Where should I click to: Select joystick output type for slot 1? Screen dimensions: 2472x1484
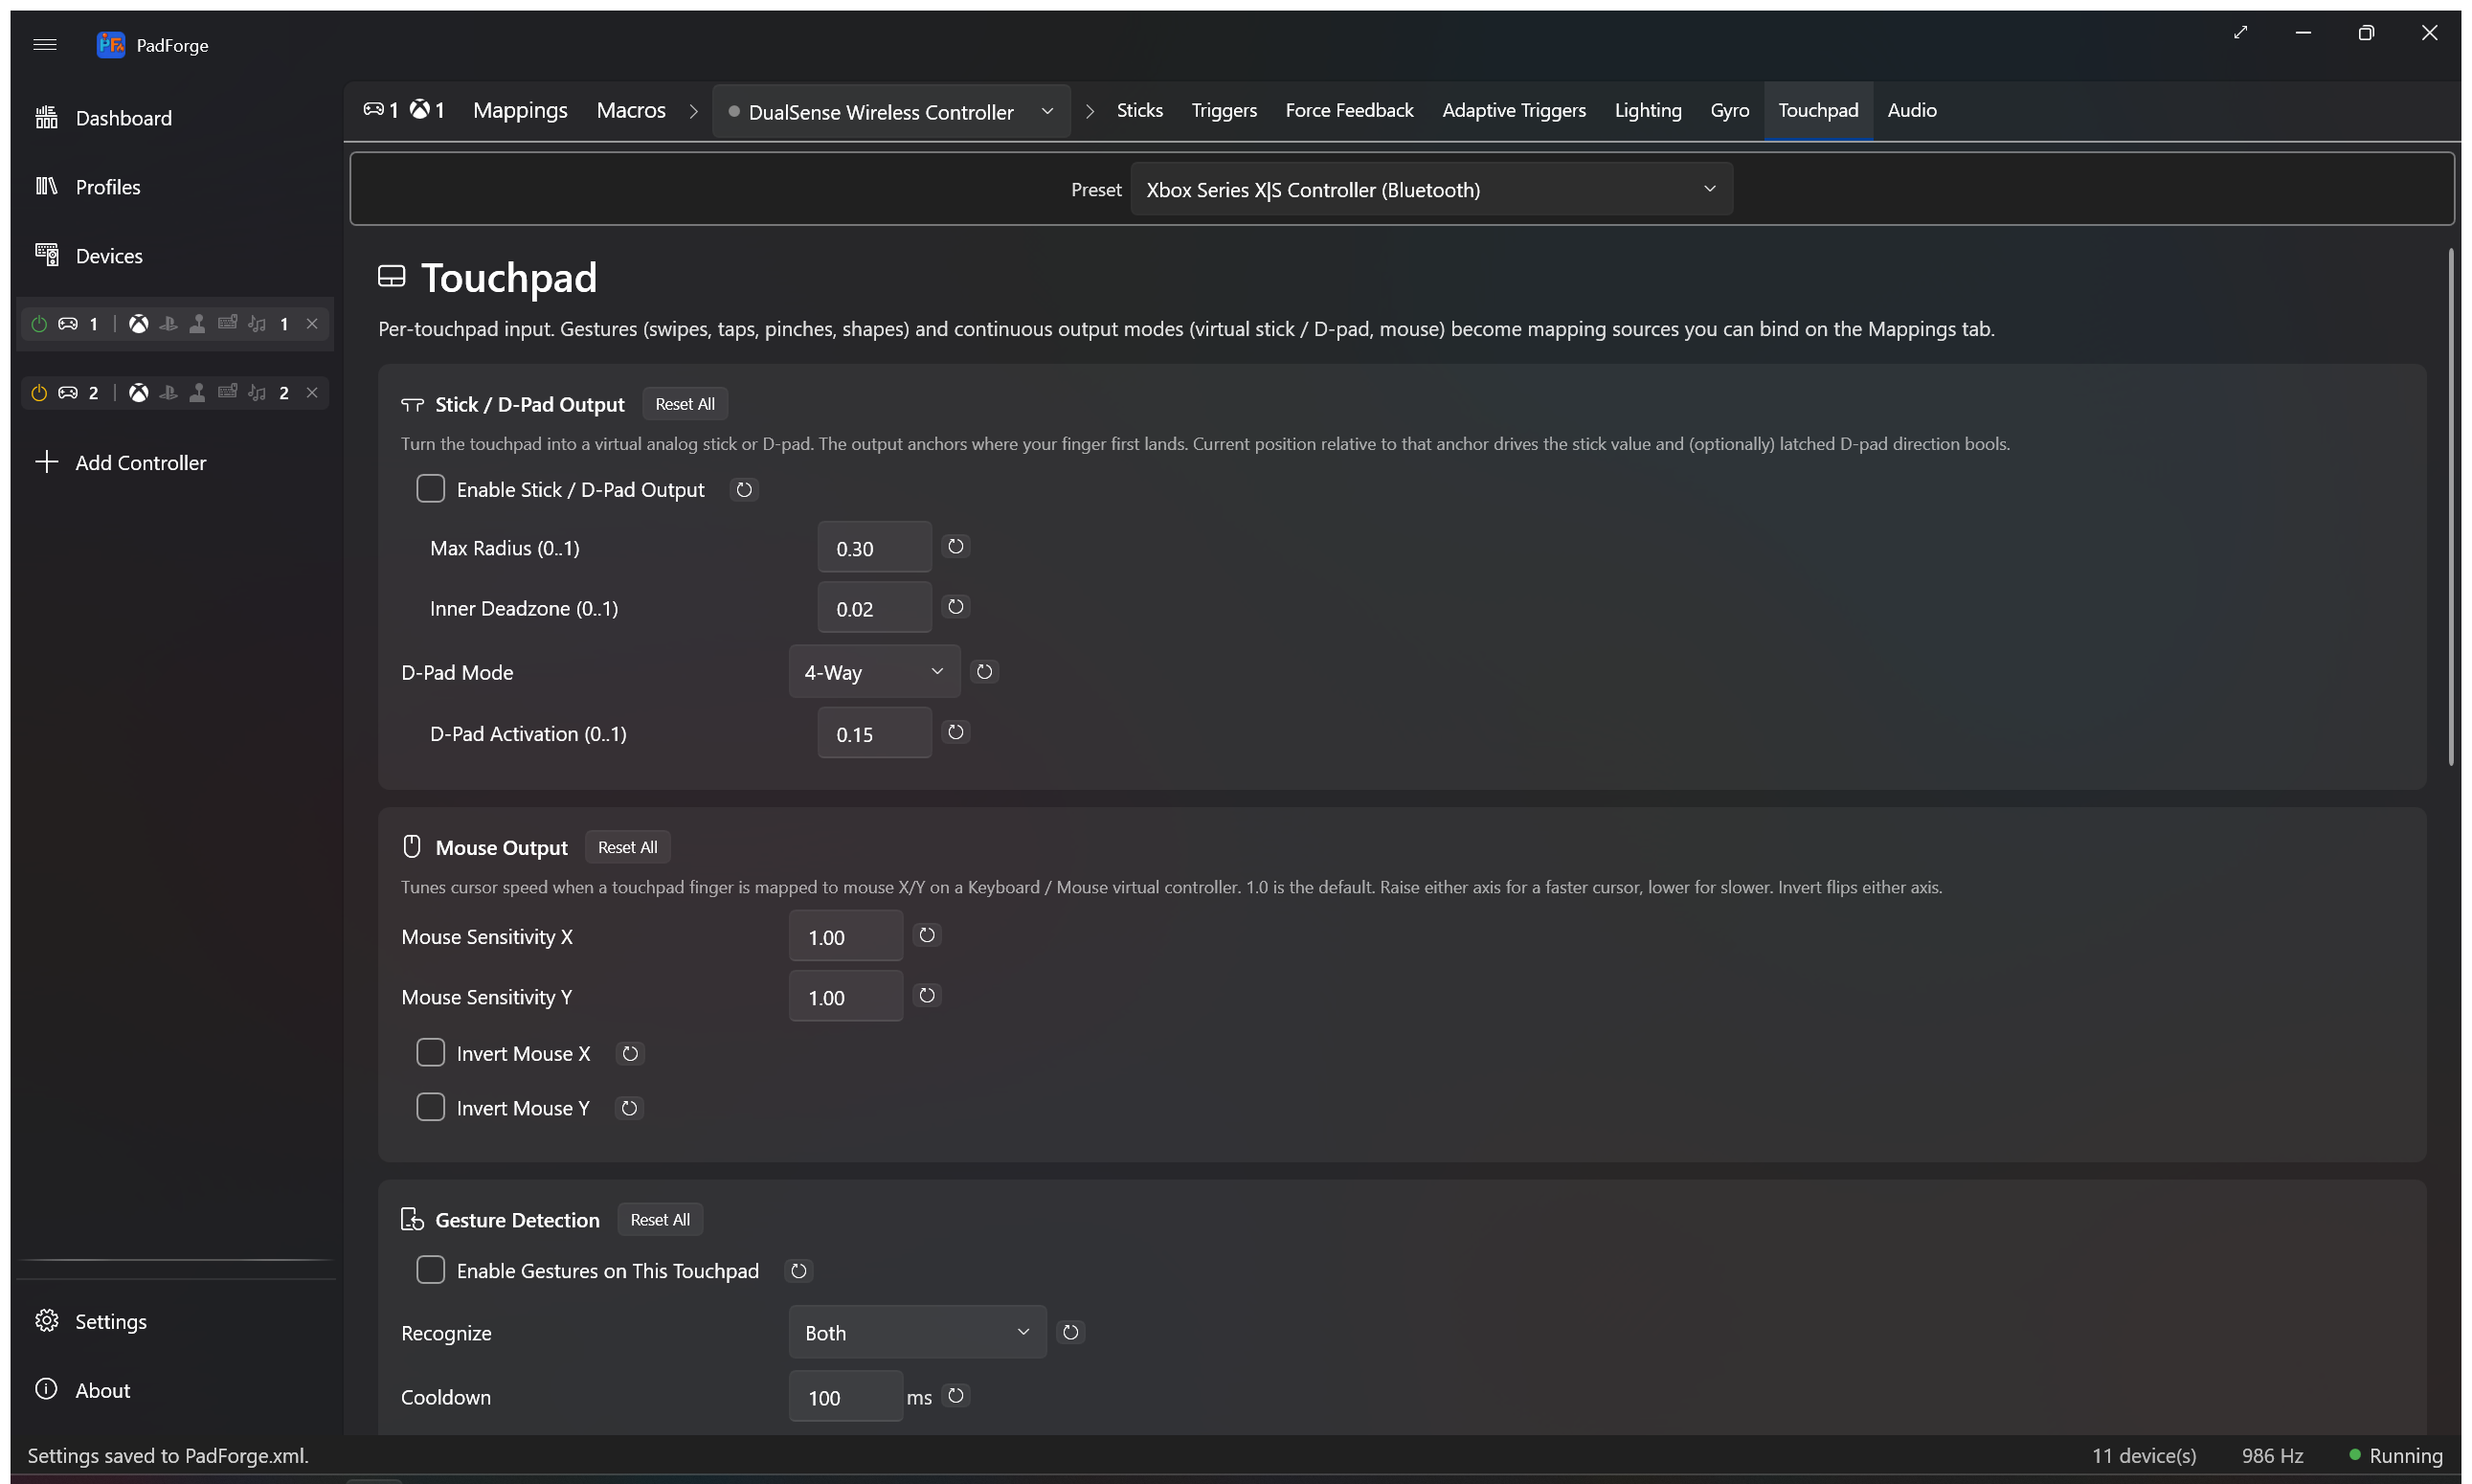(198, 324)
